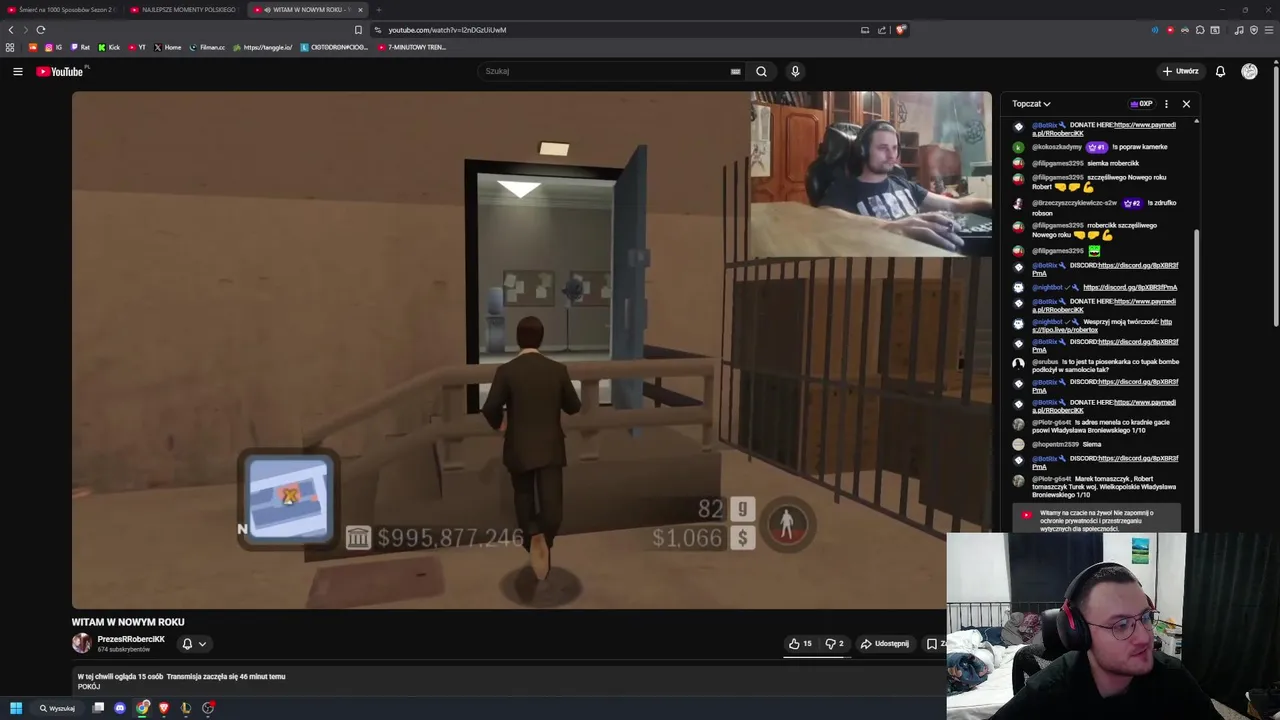
Task: Like the video with thumbs up
Action: pyautogui.click(x=800, y=644)
